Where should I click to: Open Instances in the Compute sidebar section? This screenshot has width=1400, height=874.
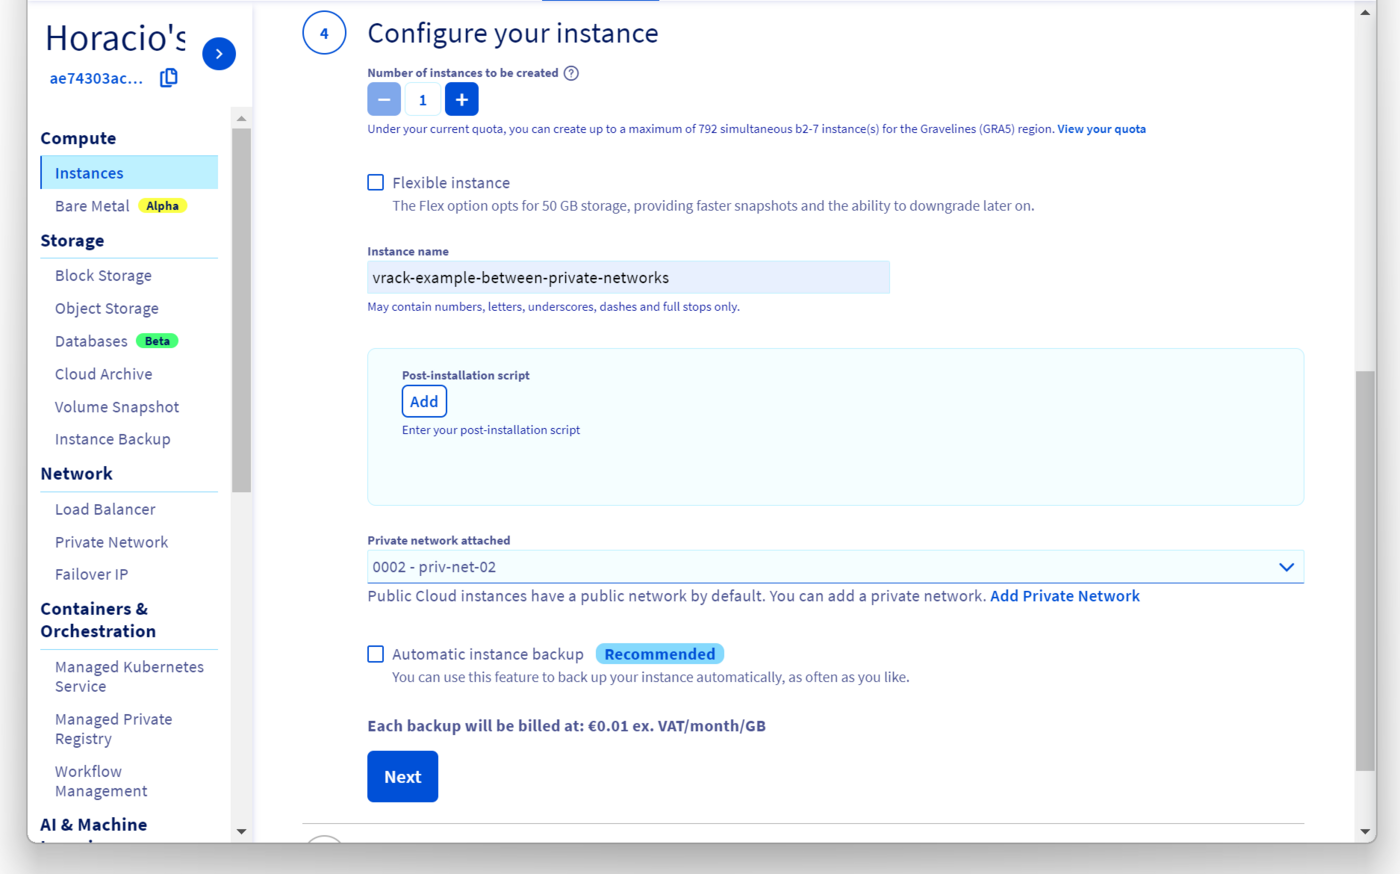(89, 173)
